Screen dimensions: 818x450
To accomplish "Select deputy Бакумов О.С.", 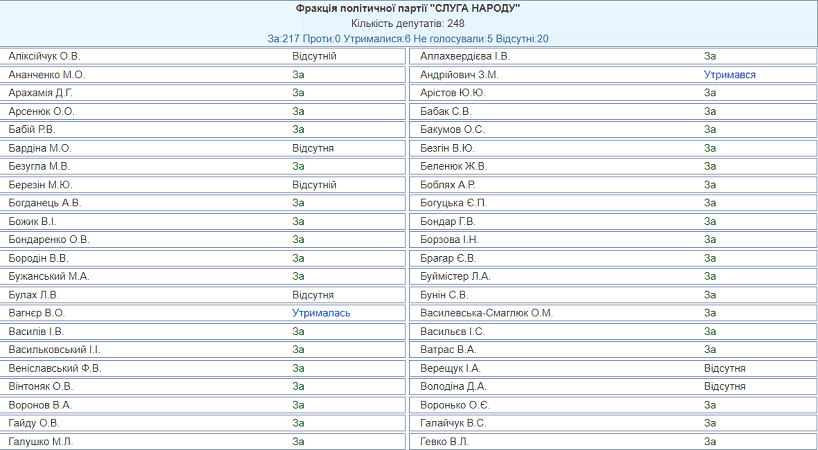I will coord(452,129).
